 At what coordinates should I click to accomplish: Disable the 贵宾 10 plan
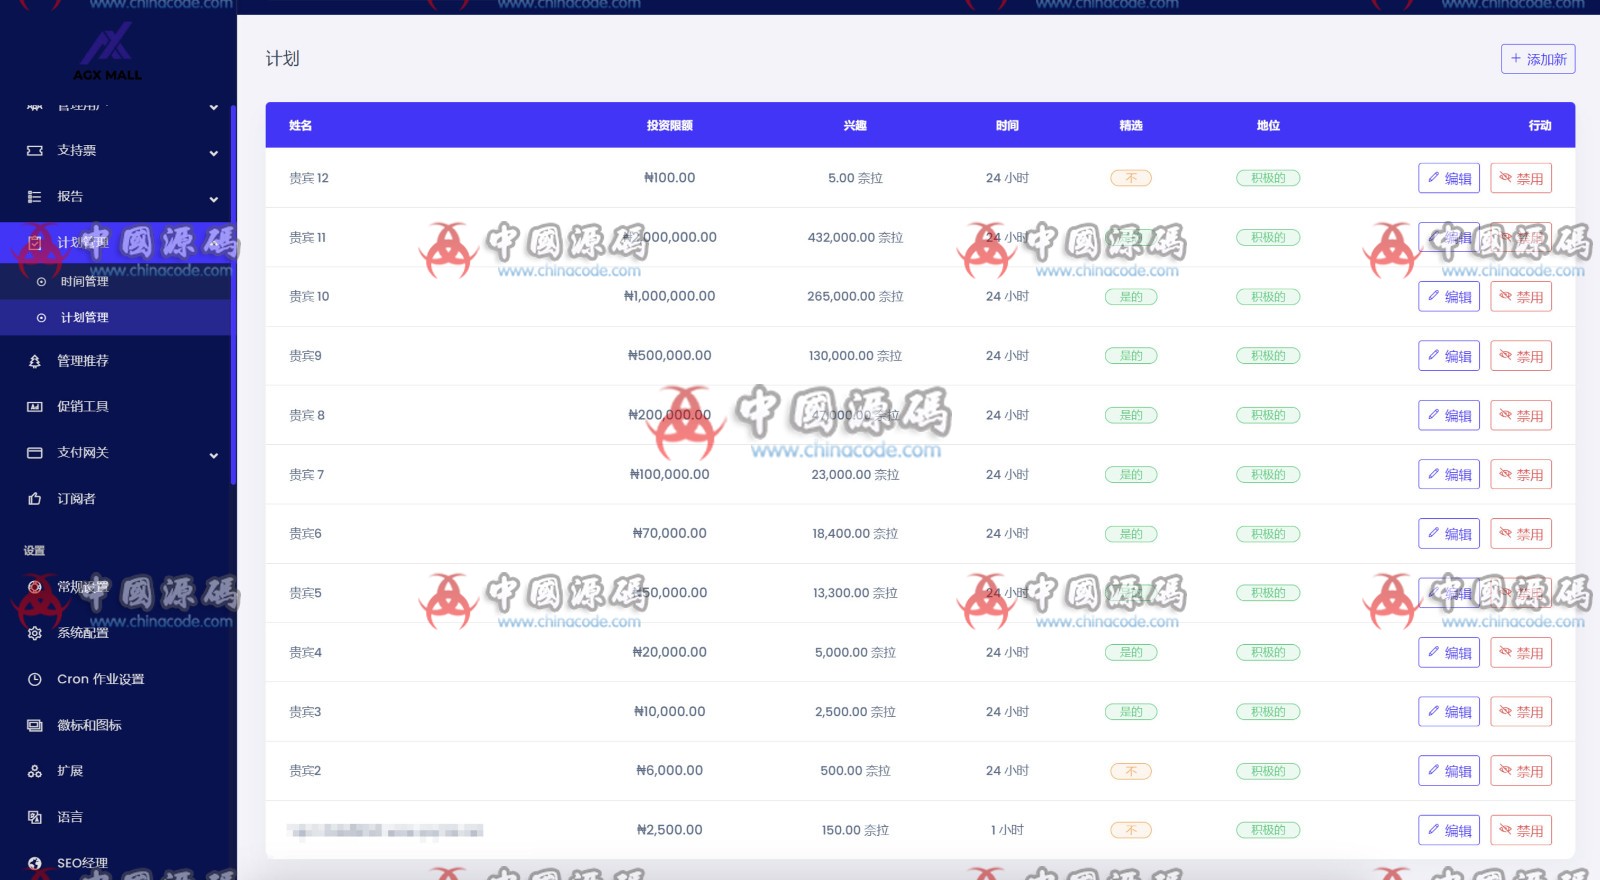coord(1520,297)
